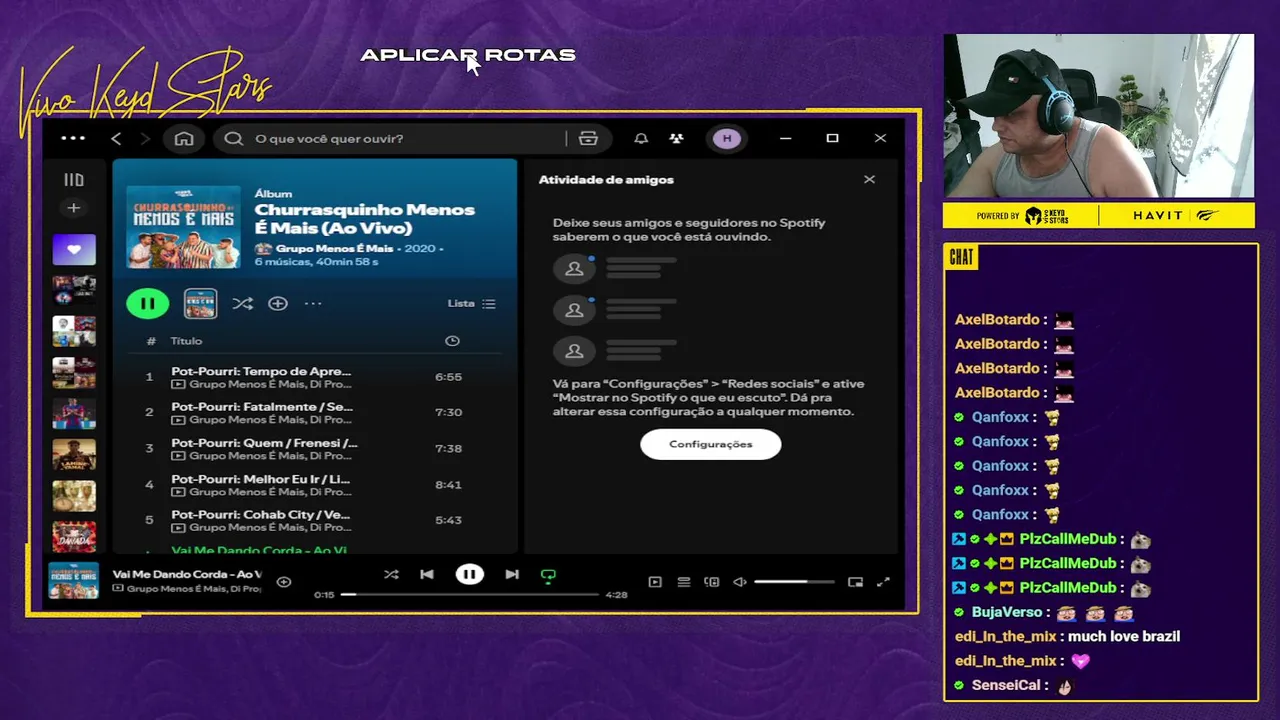Viewport: 1280px width, 720px height.
Task: Click the album preview thumbnail beside pause
Action: click(200, 303)
